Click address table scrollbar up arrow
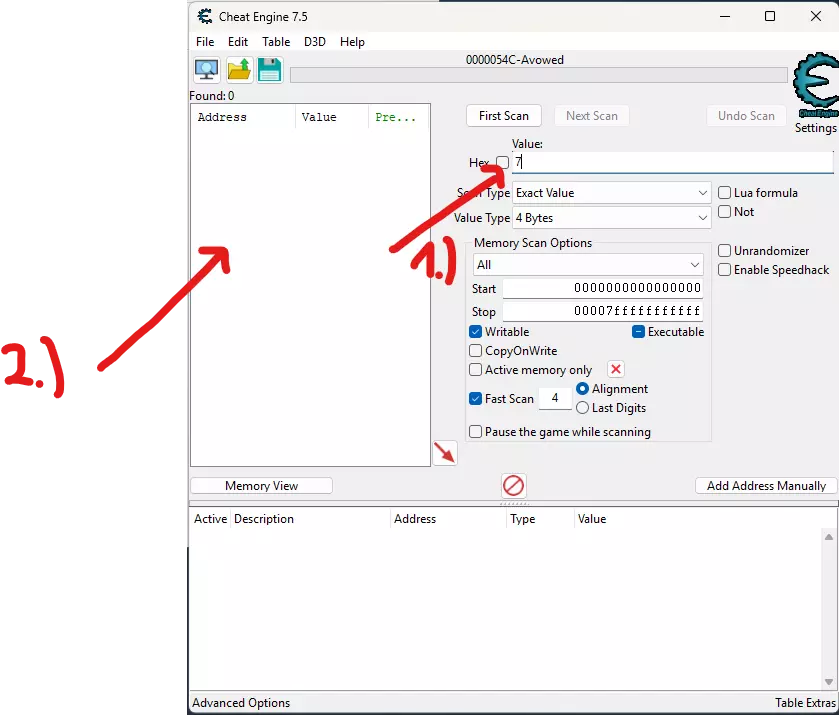This screenshot has width=839, height=715. coord(829,537)
